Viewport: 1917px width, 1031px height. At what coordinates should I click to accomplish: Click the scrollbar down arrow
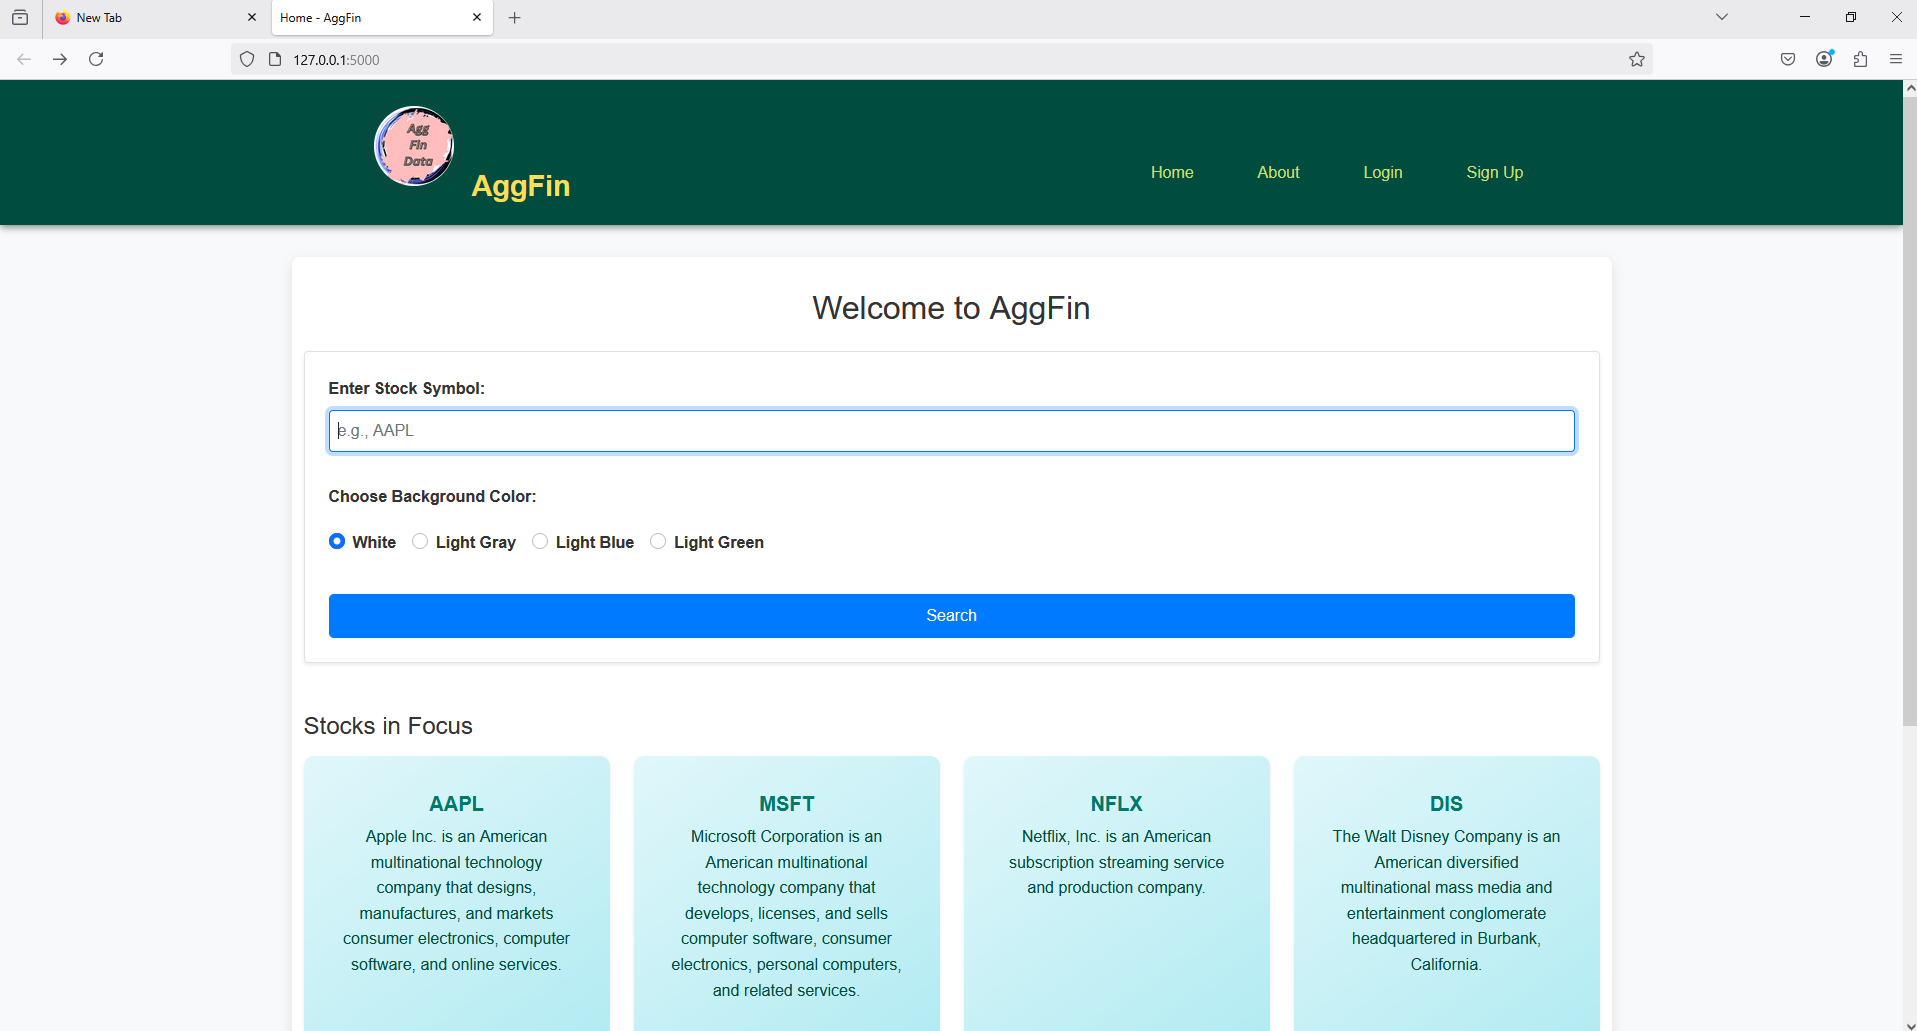[1910, 1024]
